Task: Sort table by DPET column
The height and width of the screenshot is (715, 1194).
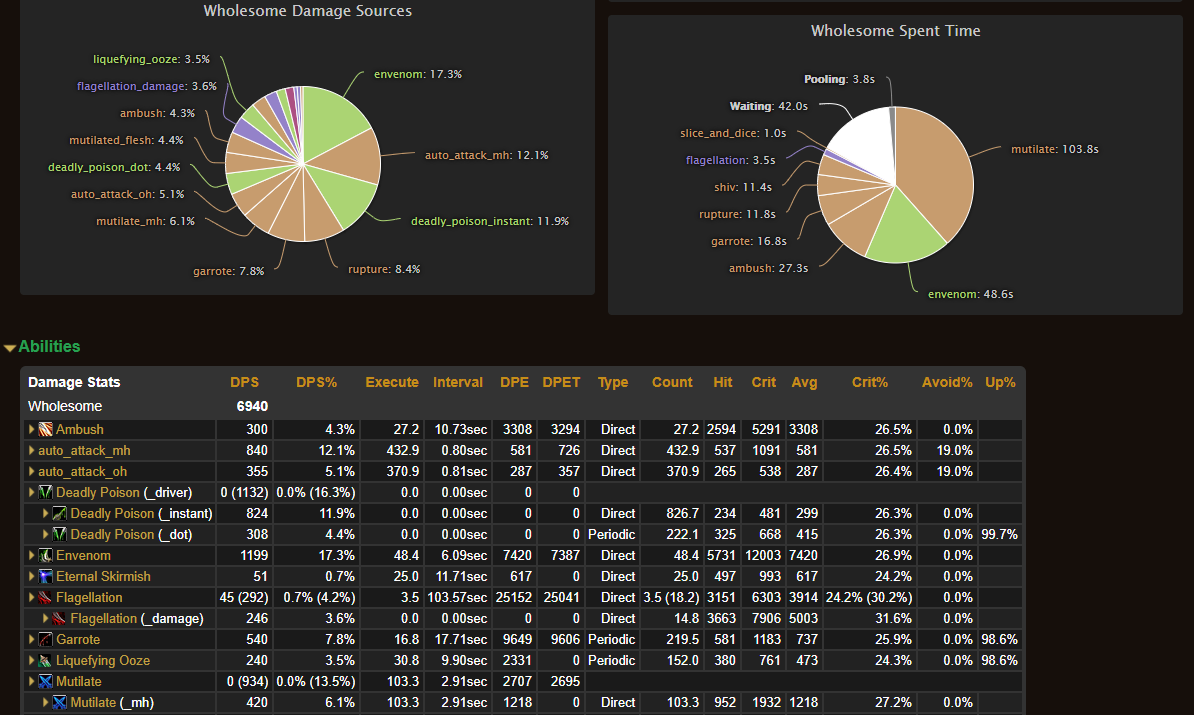Action: (x=561, y=382)
